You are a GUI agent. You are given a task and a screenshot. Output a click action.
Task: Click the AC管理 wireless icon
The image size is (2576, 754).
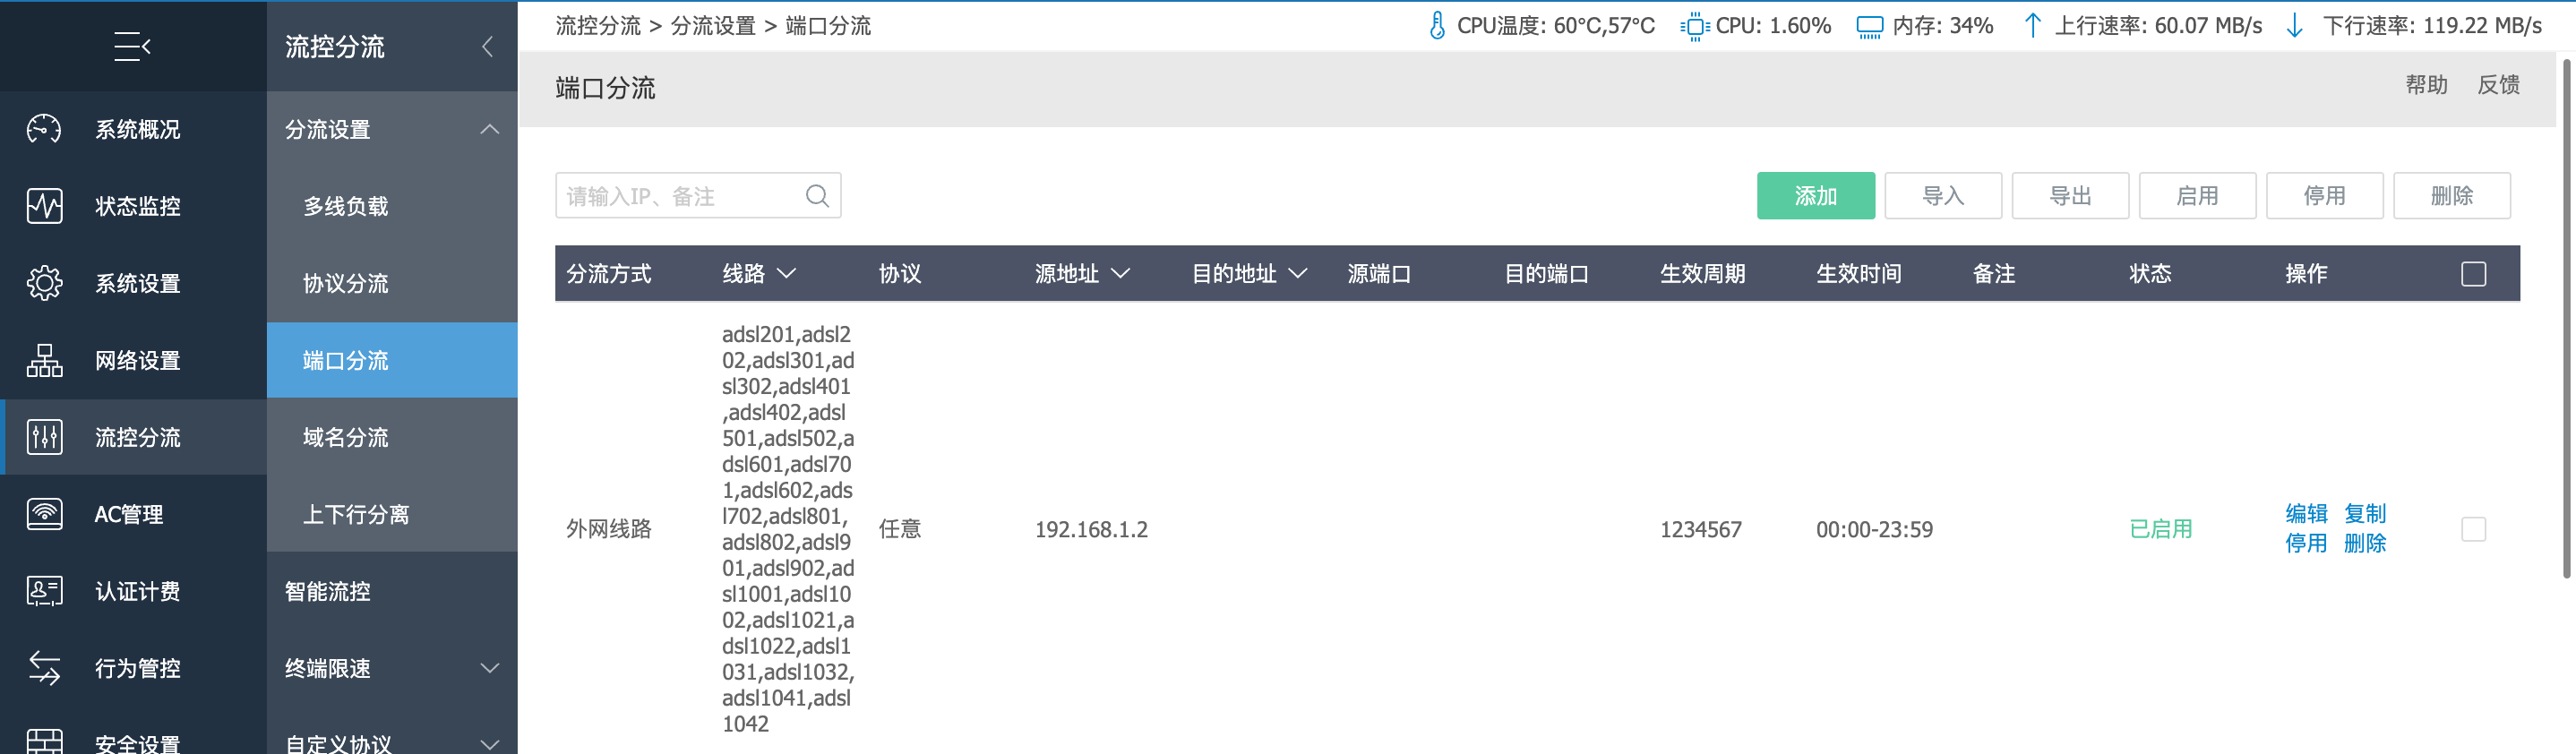coord(44,514)
